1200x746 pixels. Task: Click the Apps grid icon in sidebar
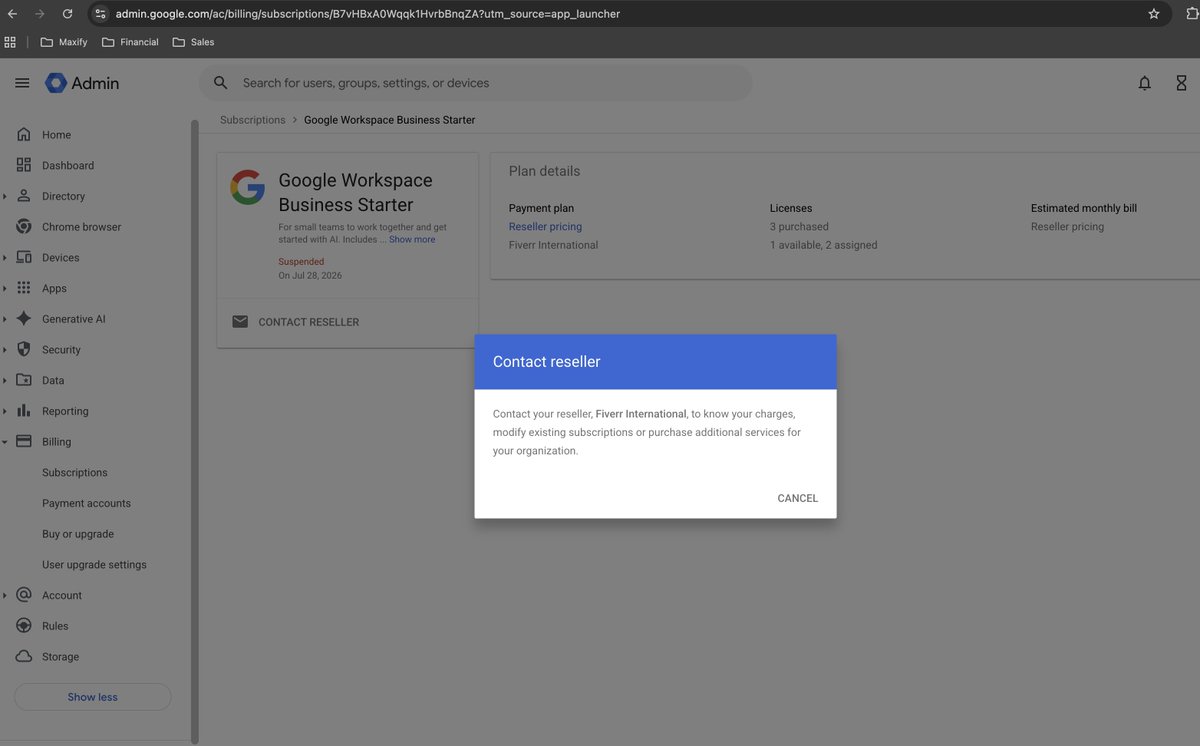24,288
